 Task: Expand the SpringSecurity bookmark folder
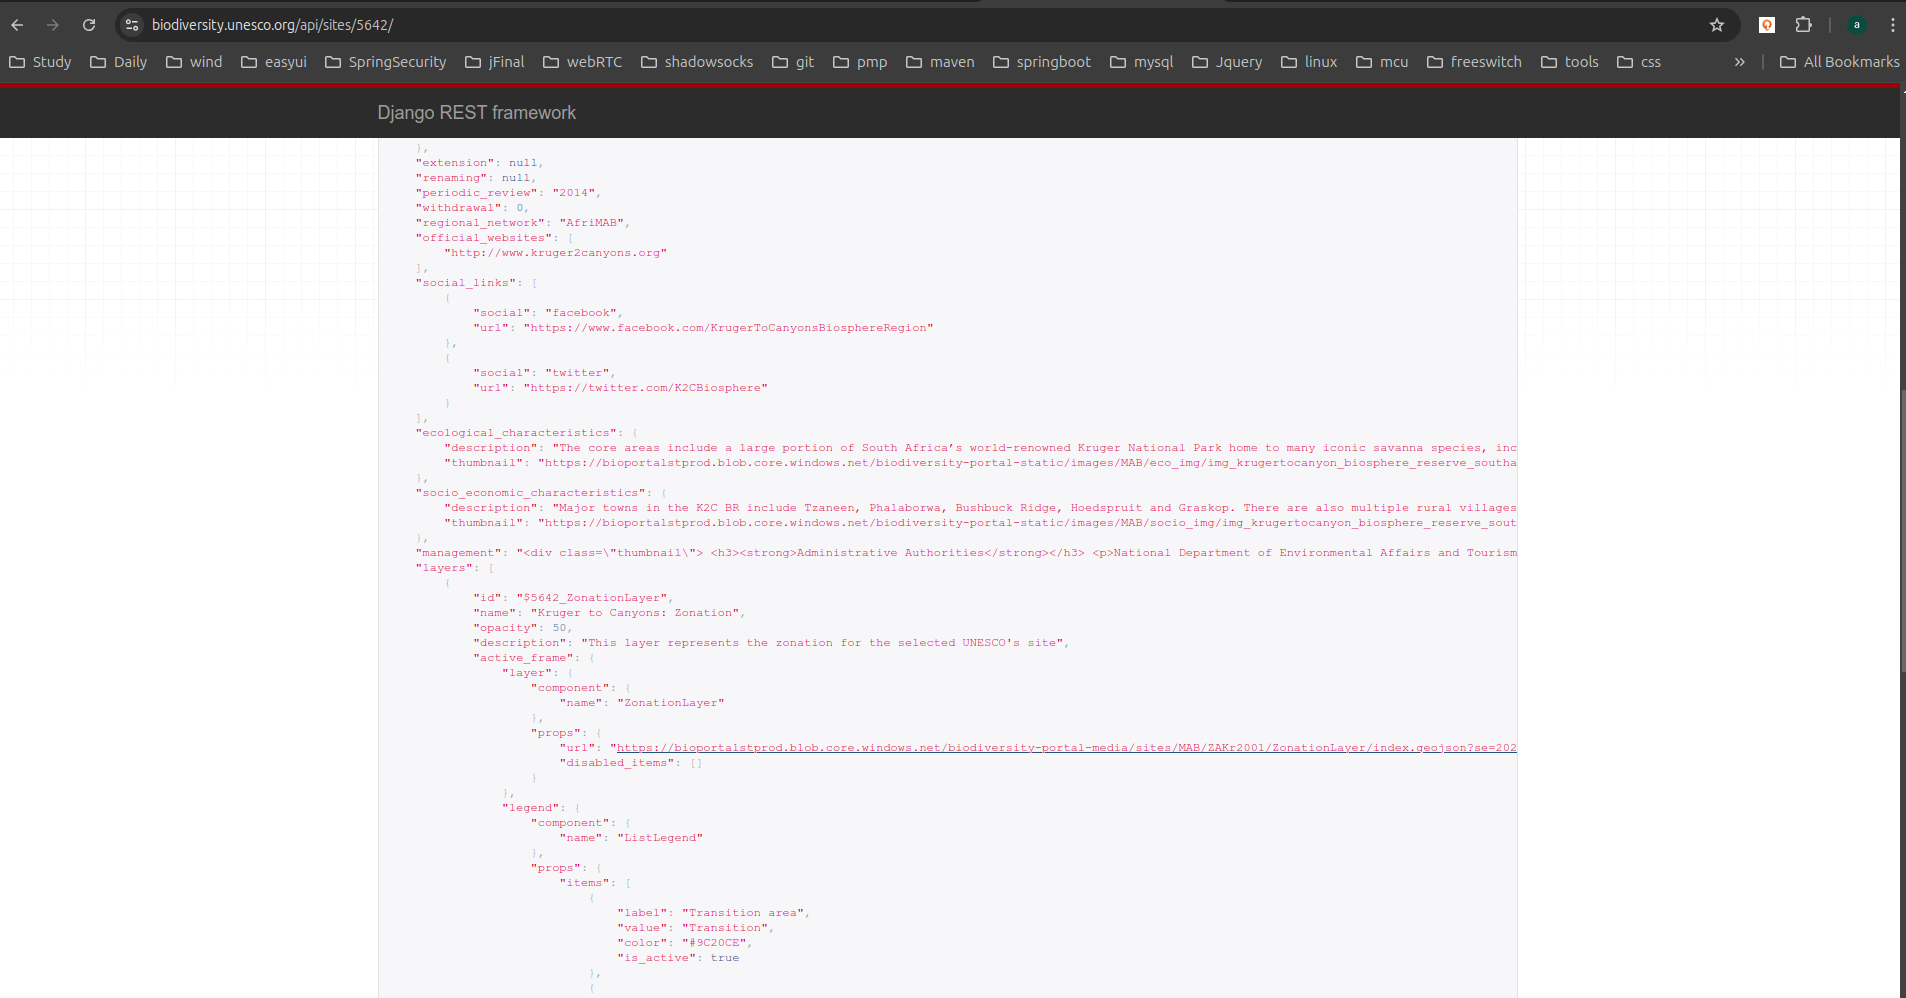coord(385,62)
